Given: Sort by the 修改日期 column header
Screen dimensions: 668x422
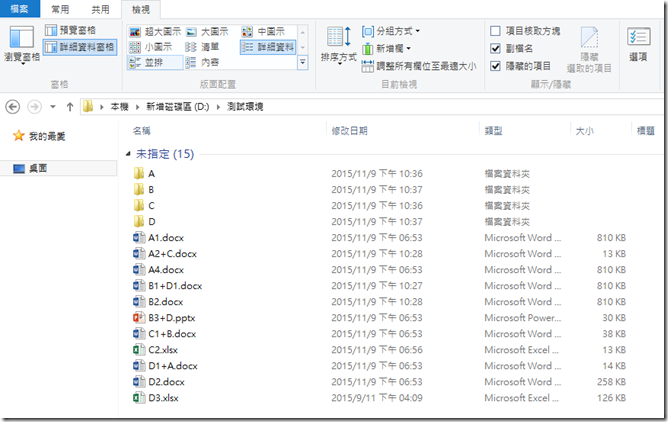Looking at the screenshot, I should [349, 131].
